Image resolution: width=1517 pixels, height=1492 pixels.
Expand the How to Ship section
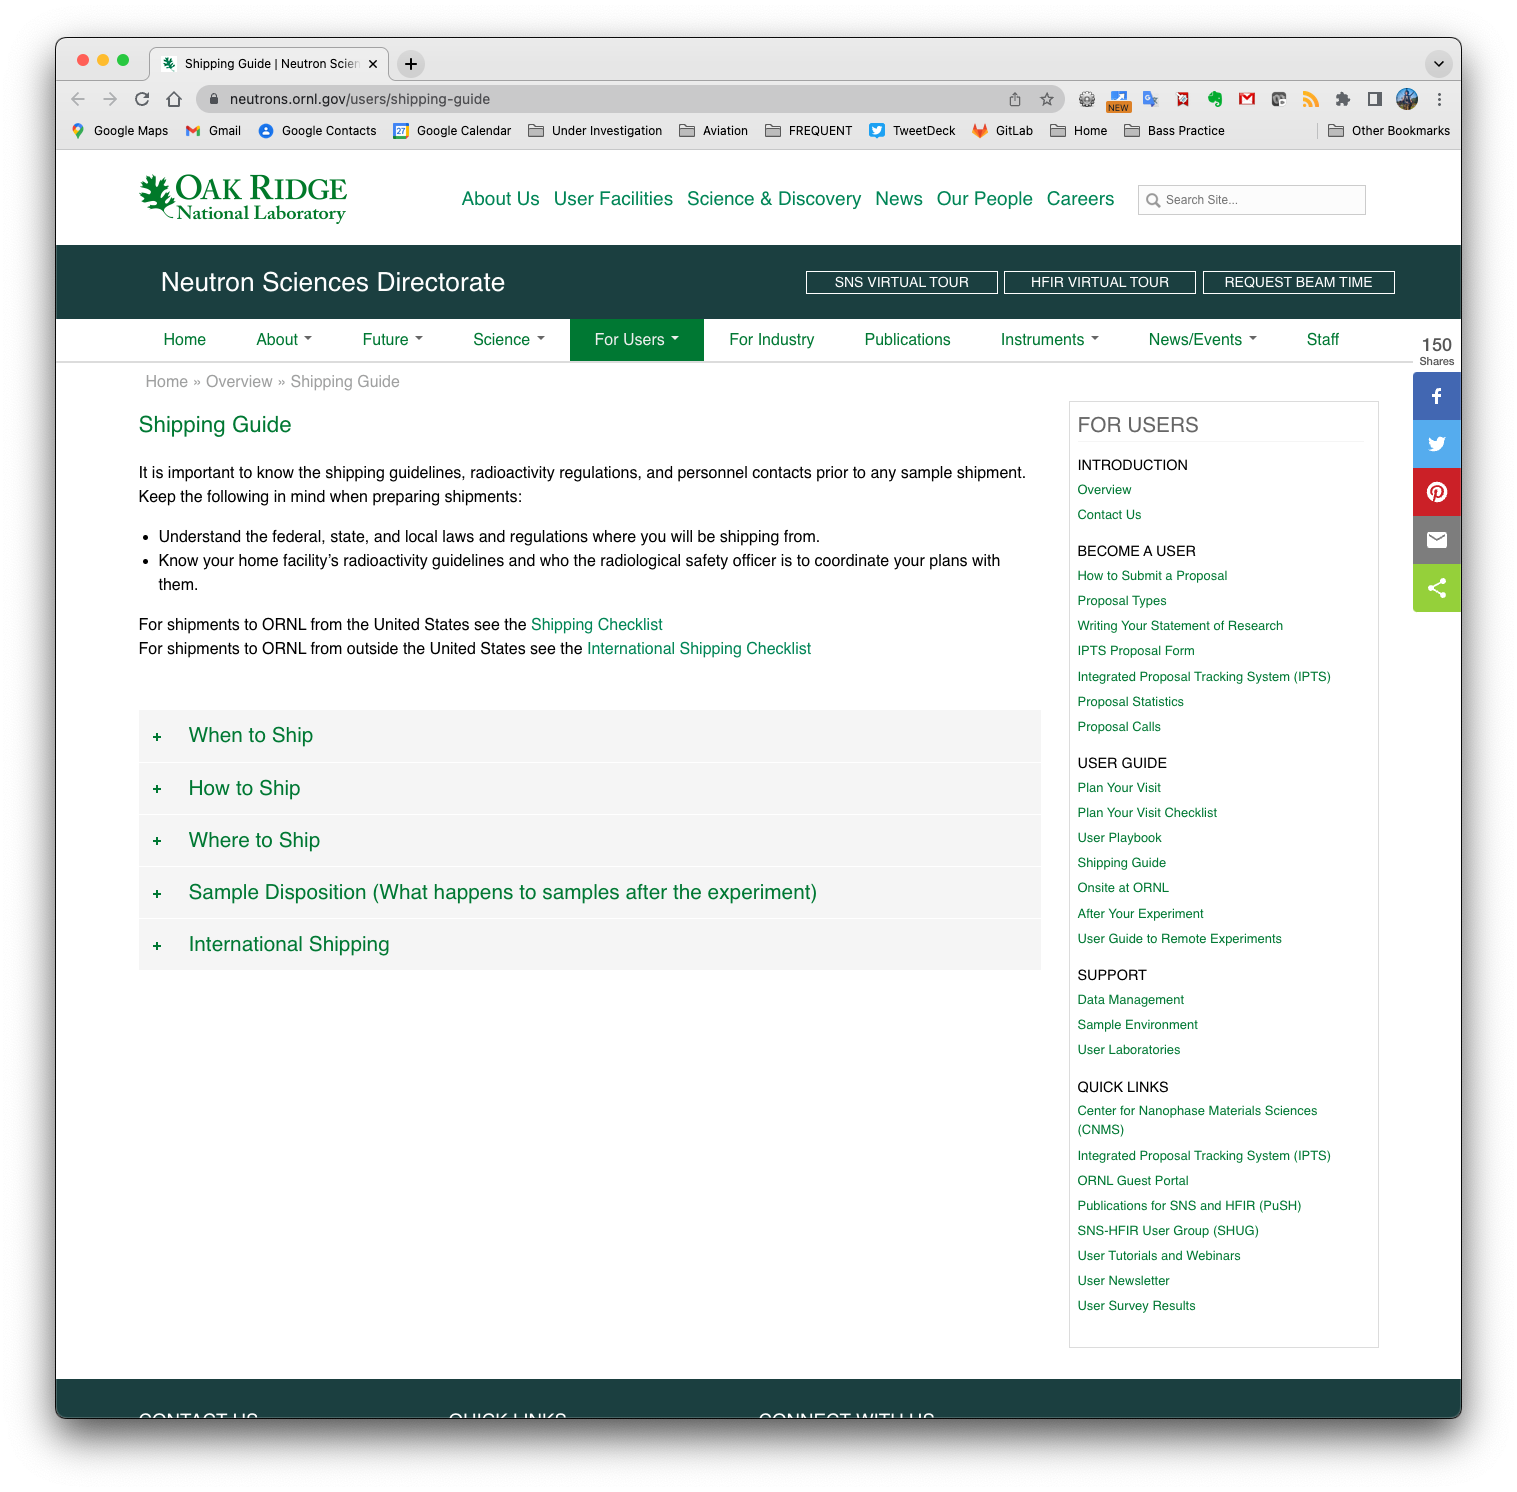click(244, 788)
